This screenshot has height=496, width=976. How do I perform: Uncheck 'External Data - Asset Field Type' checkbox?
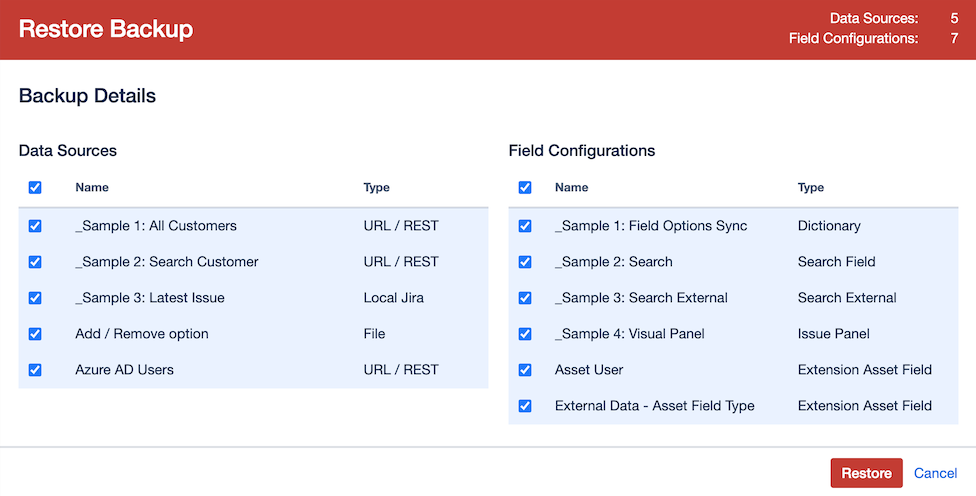tap(525, 406)
